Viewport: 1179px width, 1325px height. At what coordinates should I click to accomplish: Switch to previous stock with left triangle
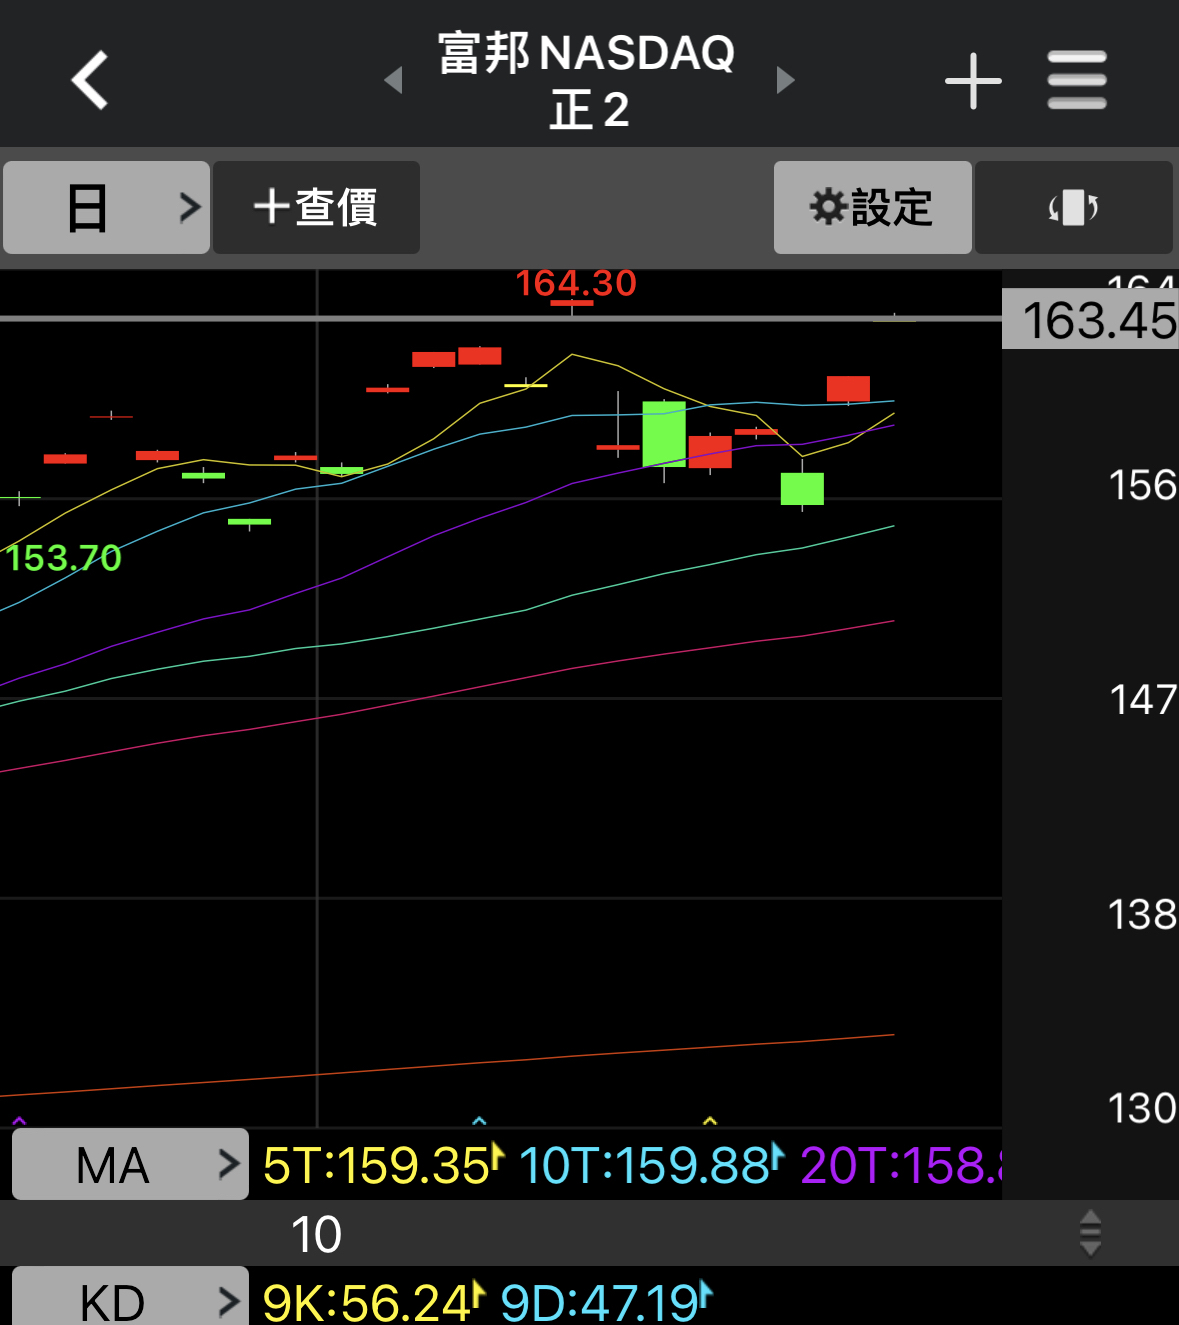point(393,80)
